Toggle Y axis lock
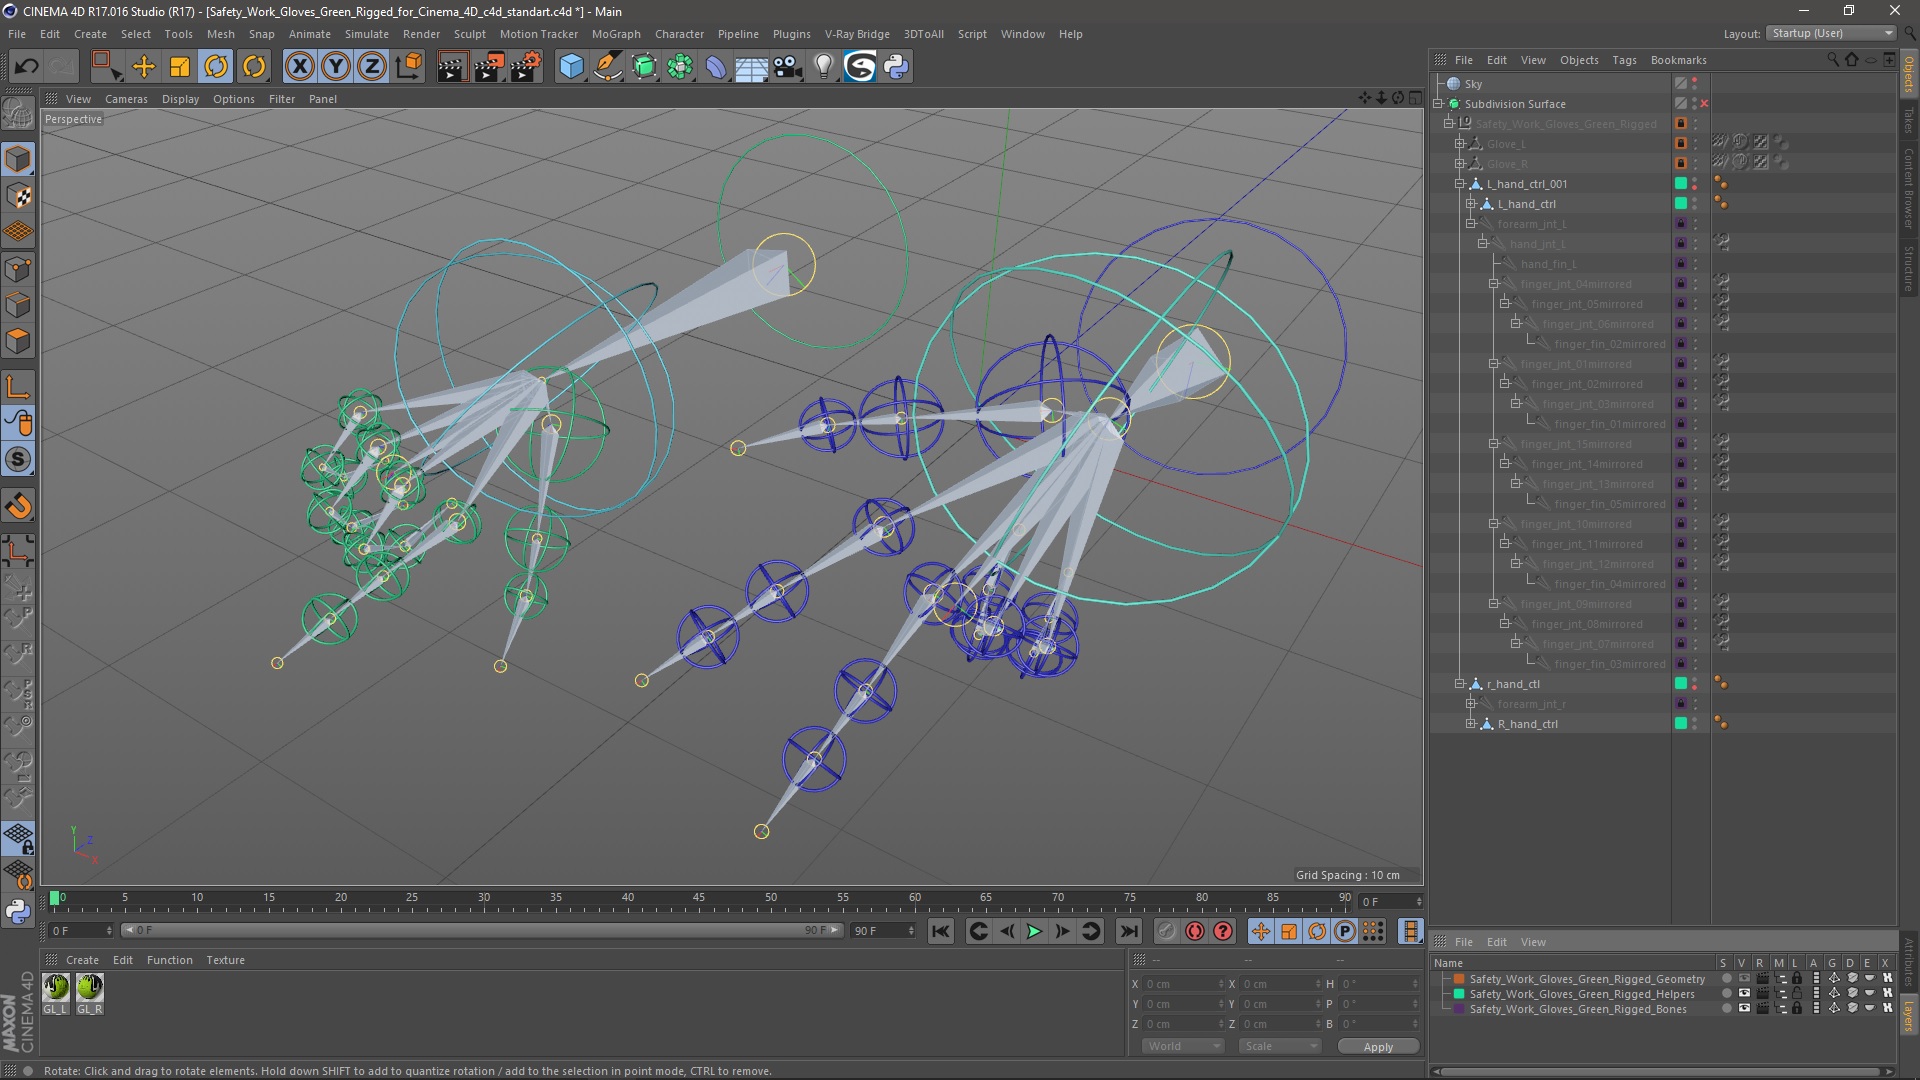Image resolution: width=1920 pixels, height=1080 pixels. (336, 67)
